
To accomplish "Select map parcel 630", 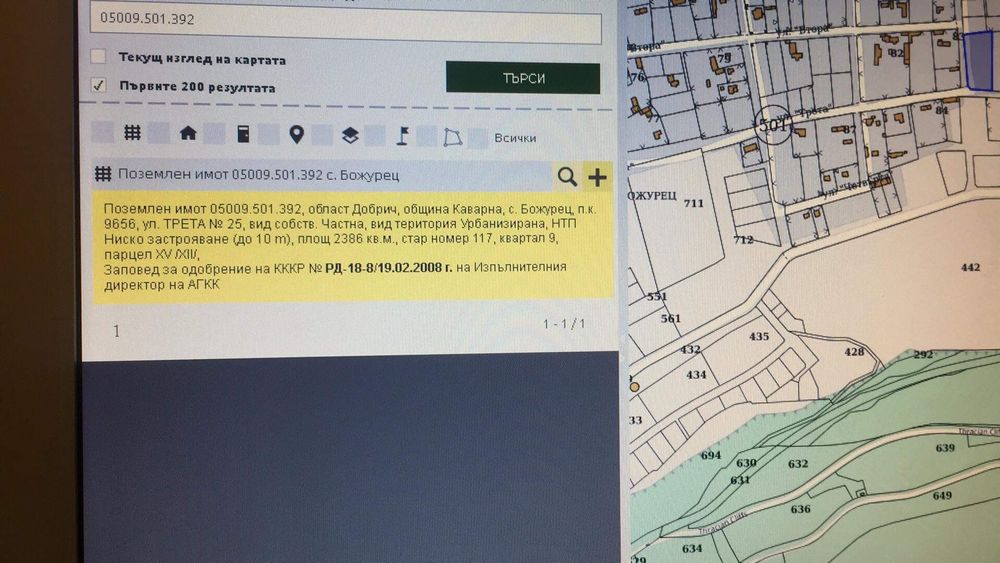I will [x=746, y=463].
